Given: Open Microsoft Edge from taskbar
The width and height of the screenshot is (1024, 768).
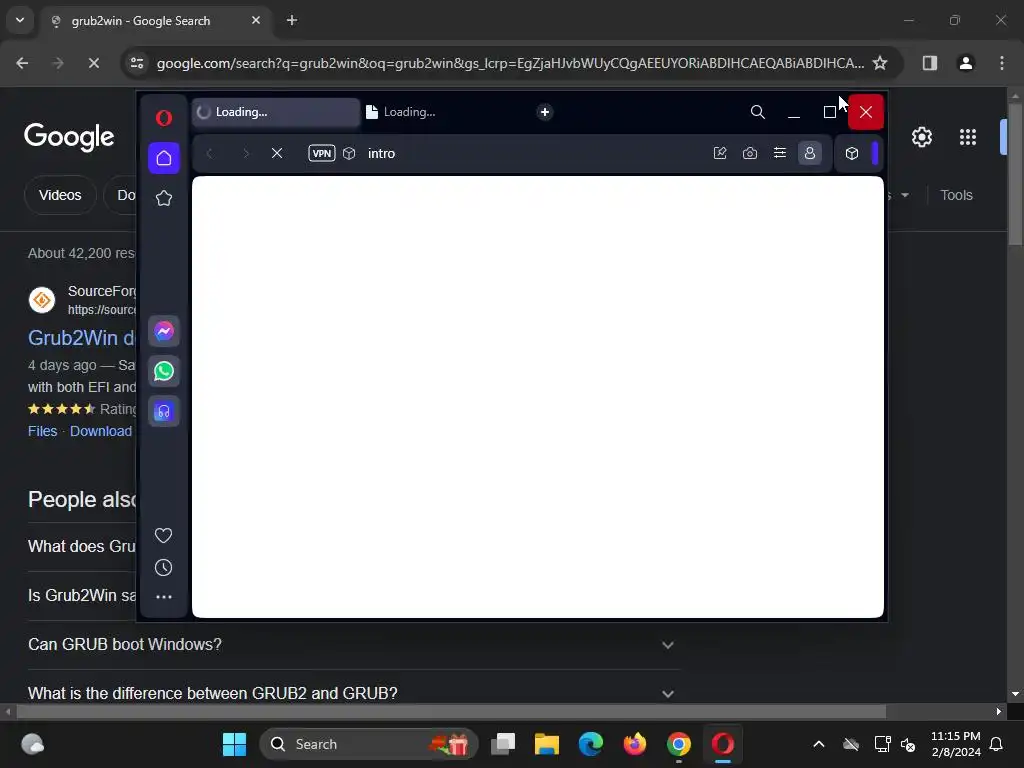Looking at the screenshot, I should (591, 744).
